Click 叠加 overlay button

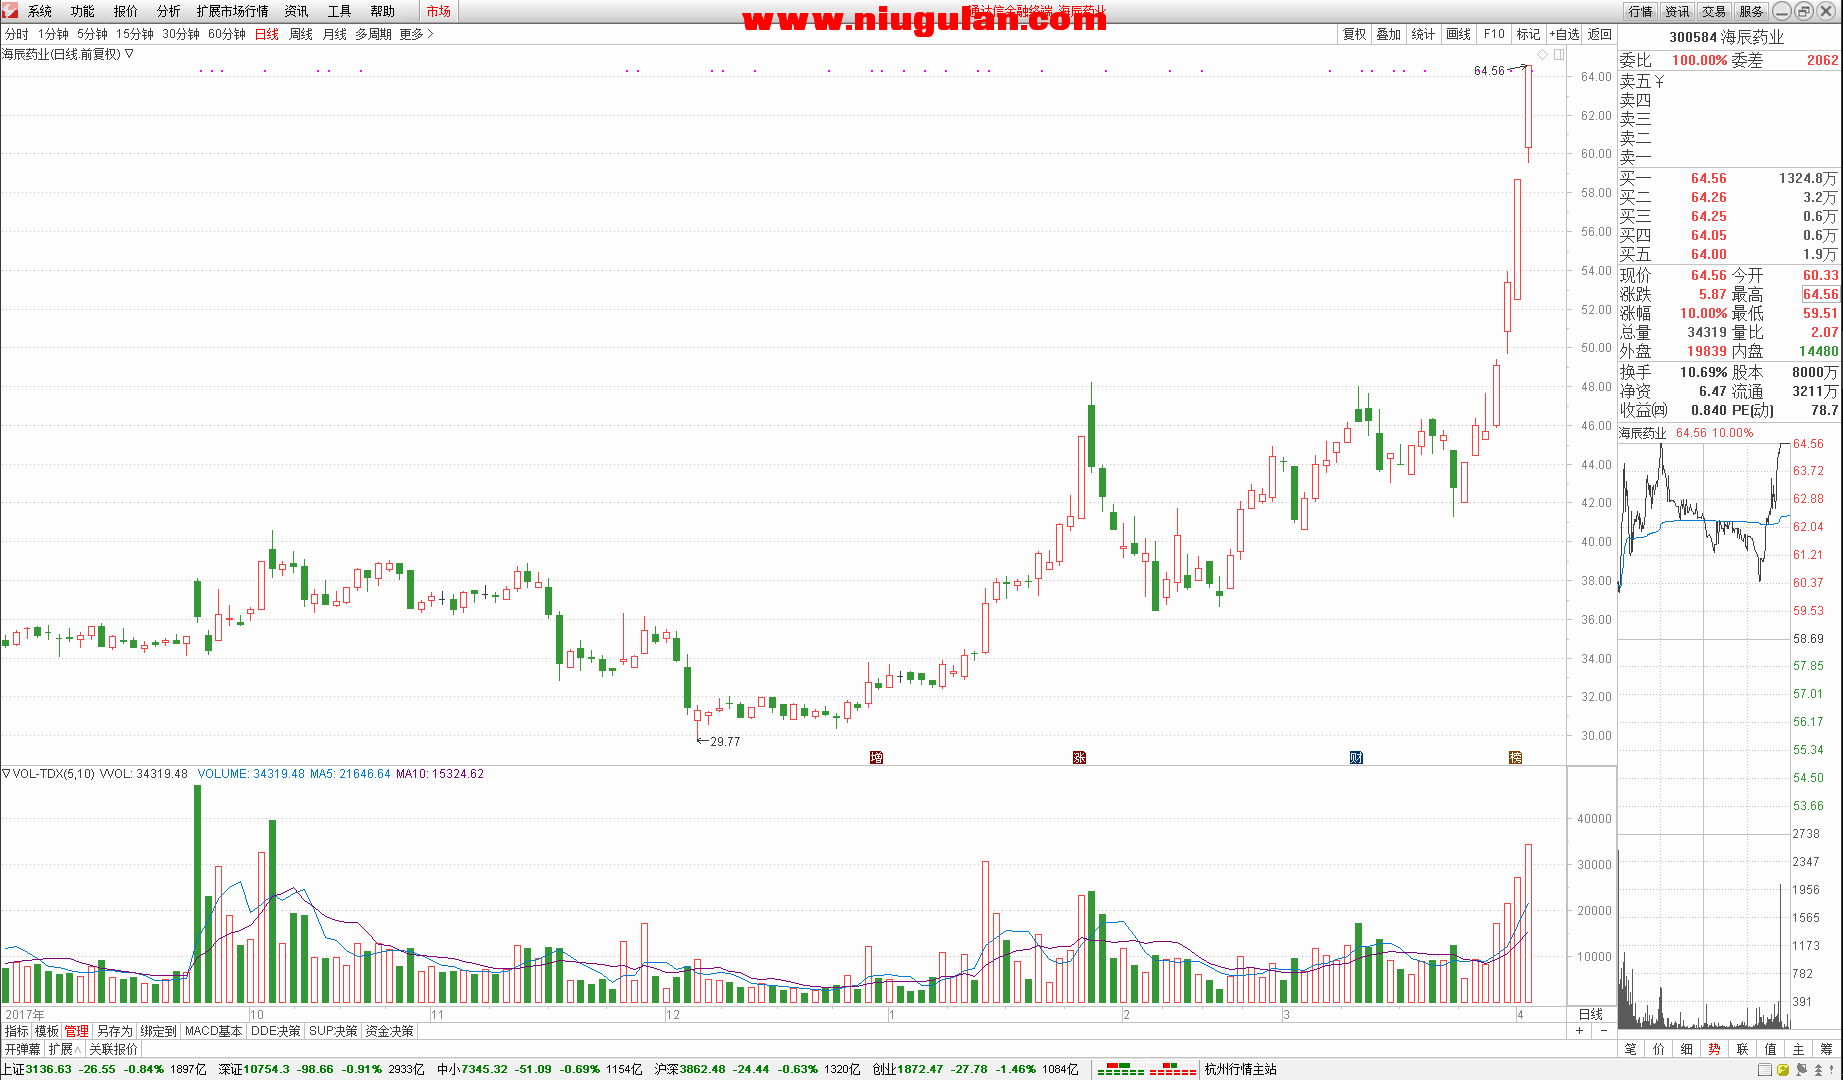(x=1389, y=34)
